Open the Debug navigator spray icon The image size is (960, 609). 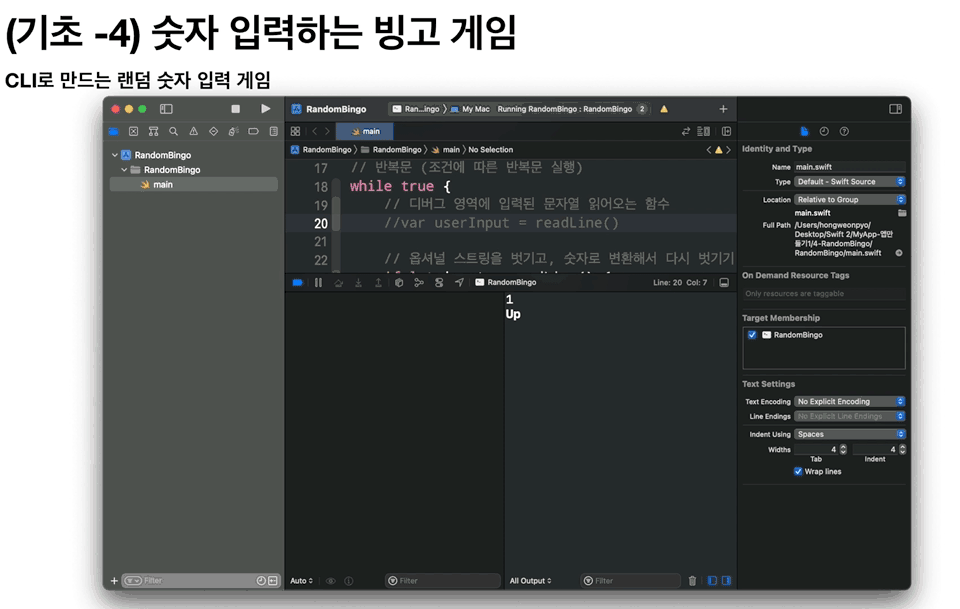coord(233,131)
